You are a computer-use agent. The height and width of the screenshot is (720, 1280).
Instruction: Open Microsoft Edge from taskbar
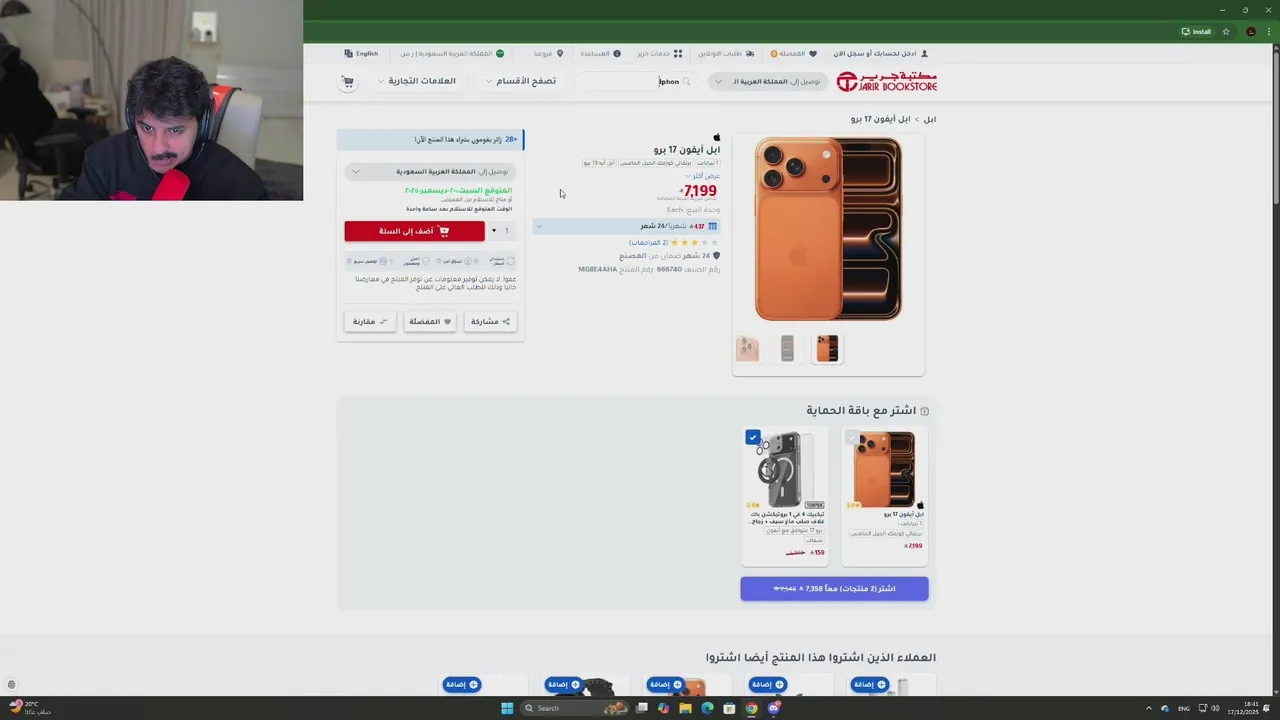coord(707,708)
